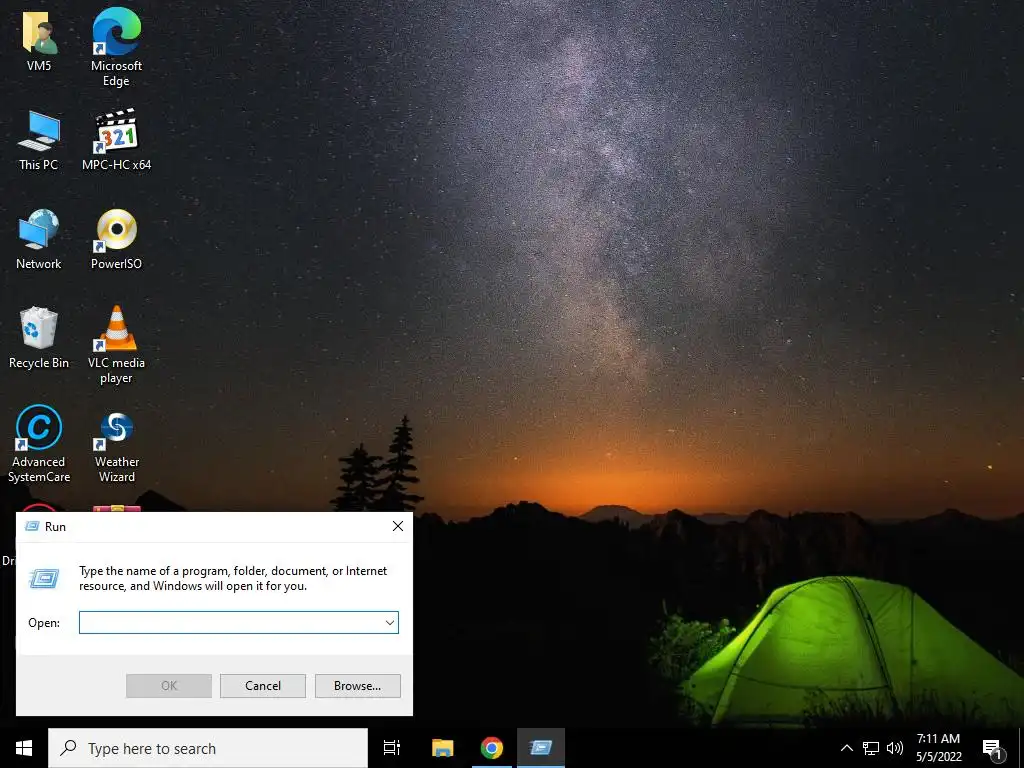Launch Microsoft Edge from desktop
This screenshot has height=768, width=1024.
[116, 47]
